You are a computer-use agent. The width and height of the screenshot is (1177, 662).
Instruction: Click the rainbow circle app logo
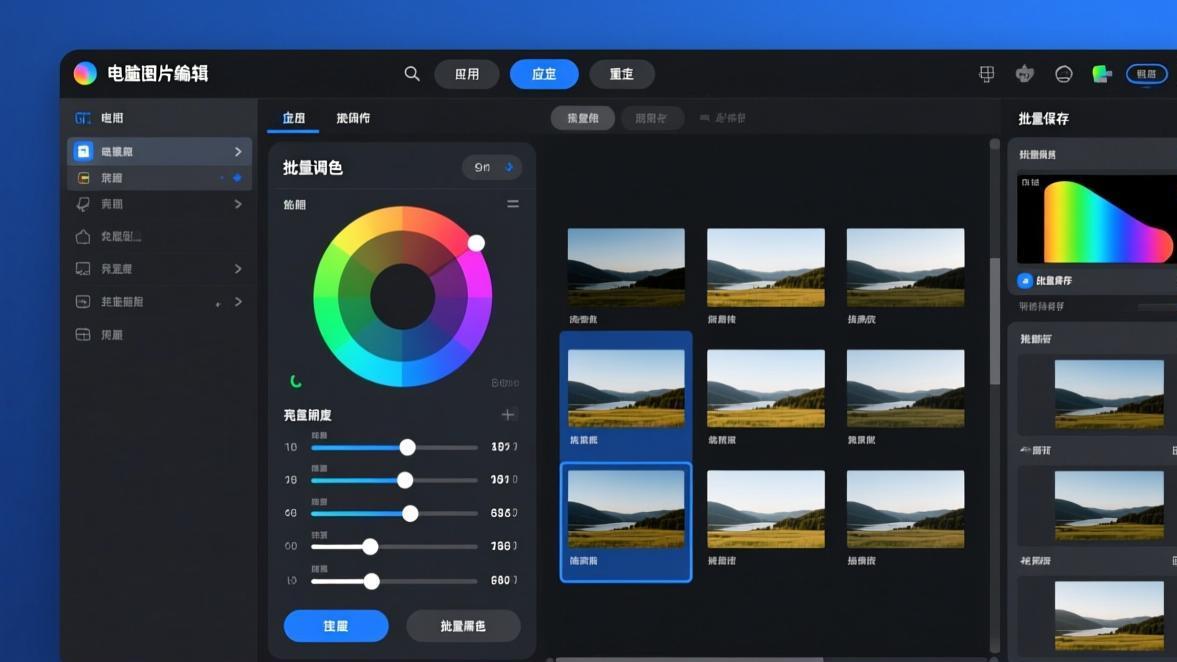[x=85, y=74]
